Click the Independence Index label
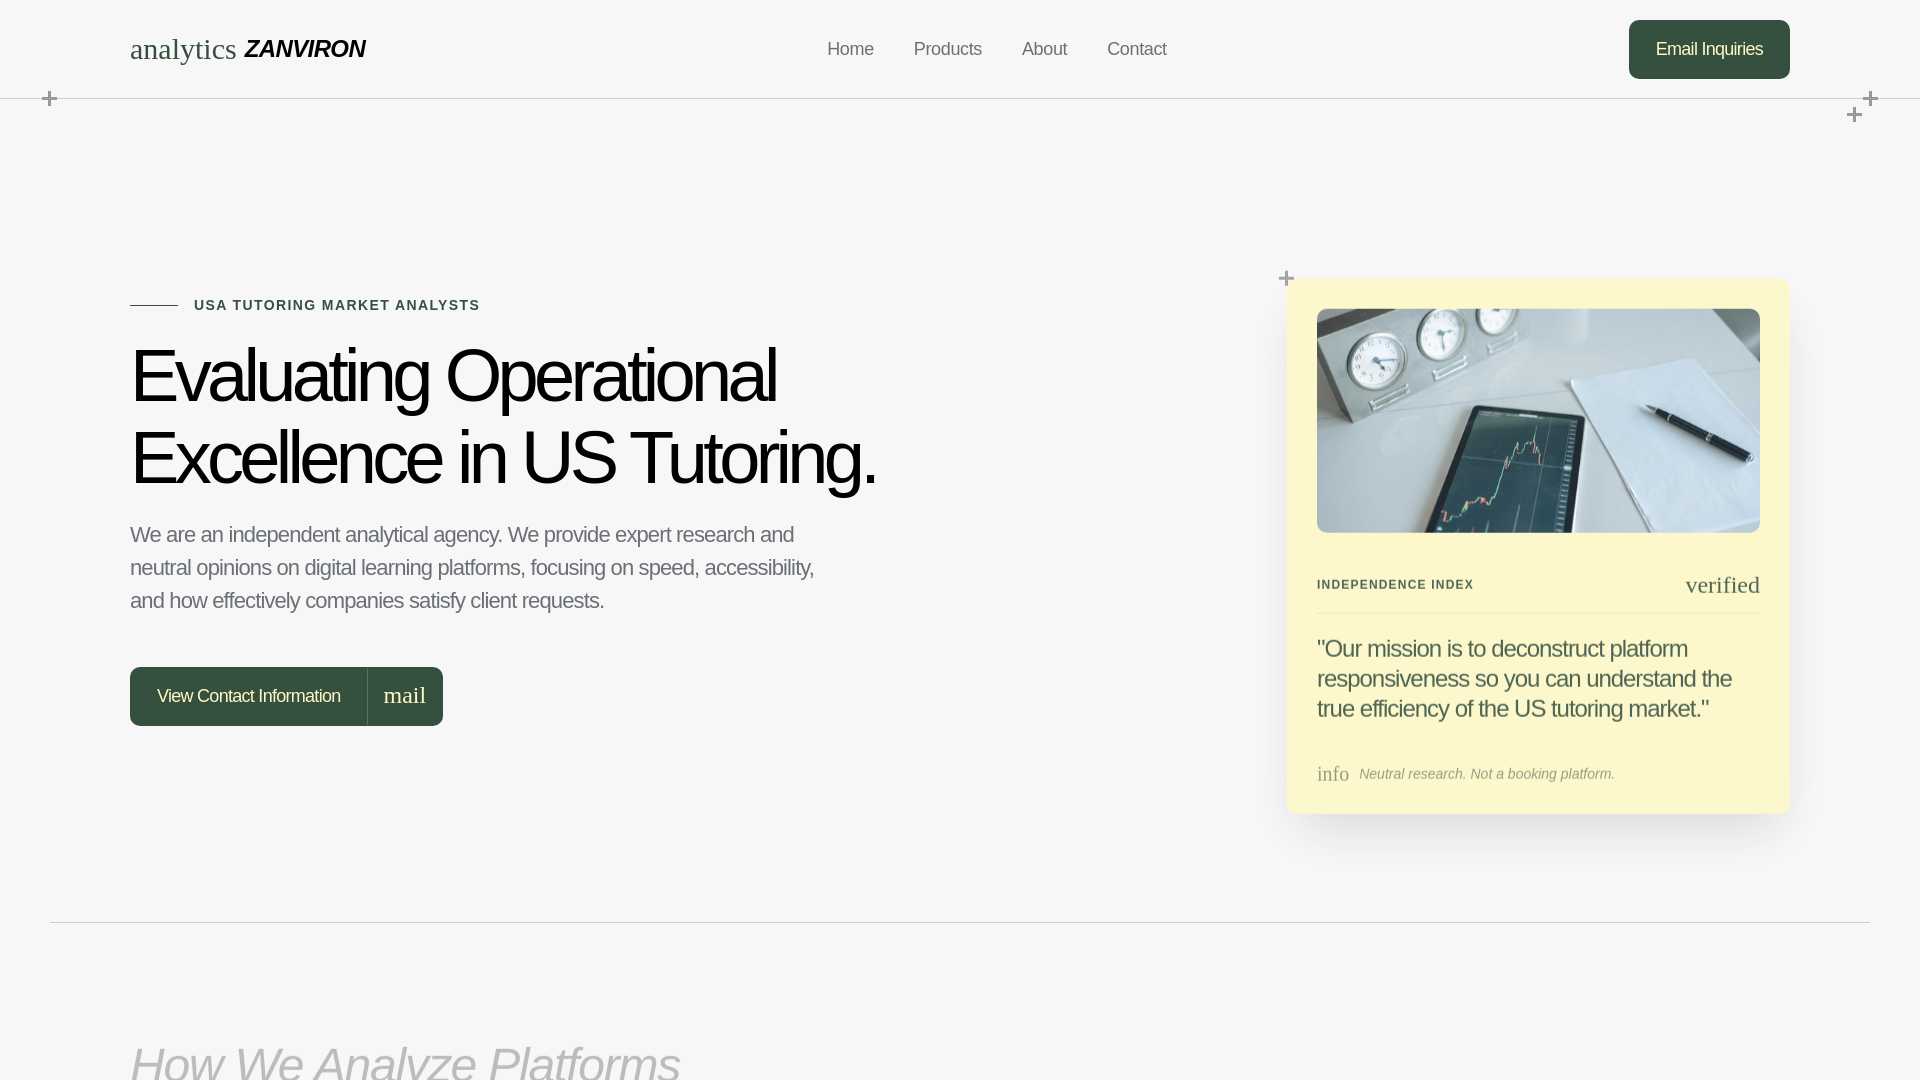This screenshot has height=1080, width=1920. click(x=1394, y=585)
